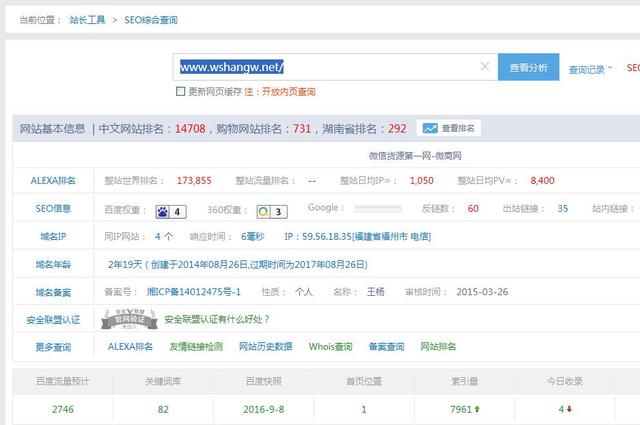Click the 域名备案 row label
Viewport: 640px width, 425px height.
[x=53, y=292]
